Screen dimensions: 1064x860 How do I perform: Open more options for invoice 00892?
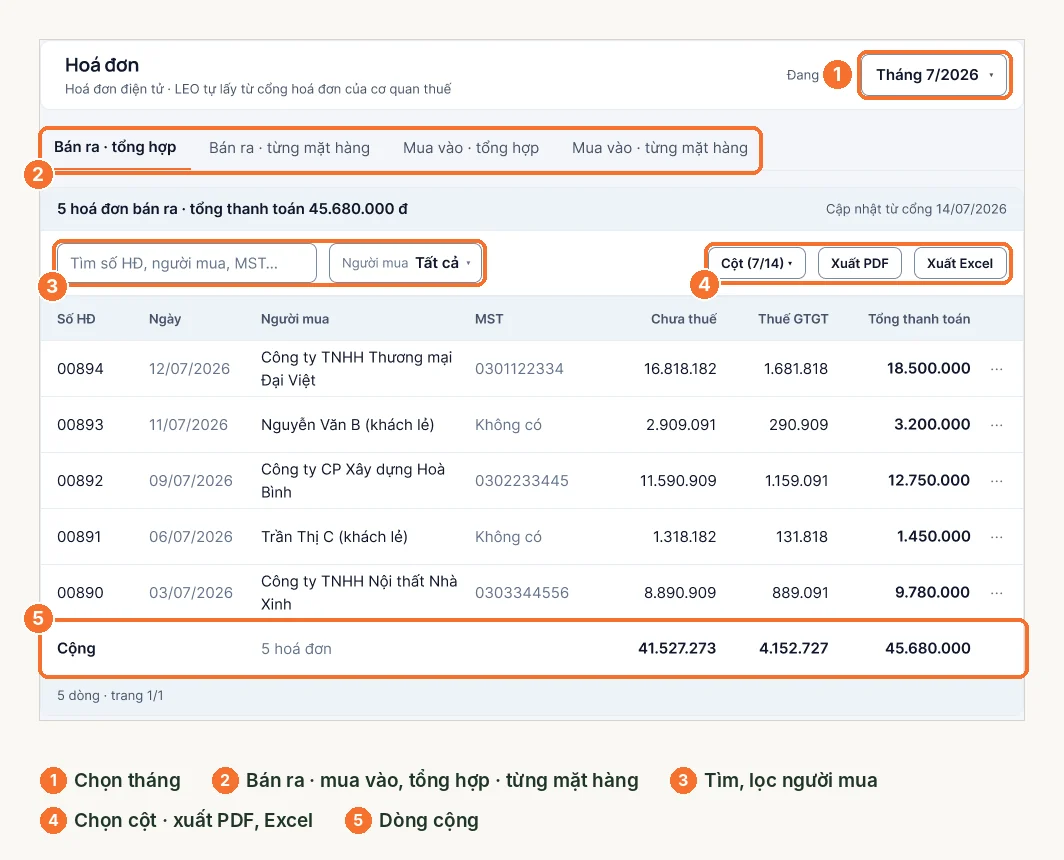pos(996,481)
